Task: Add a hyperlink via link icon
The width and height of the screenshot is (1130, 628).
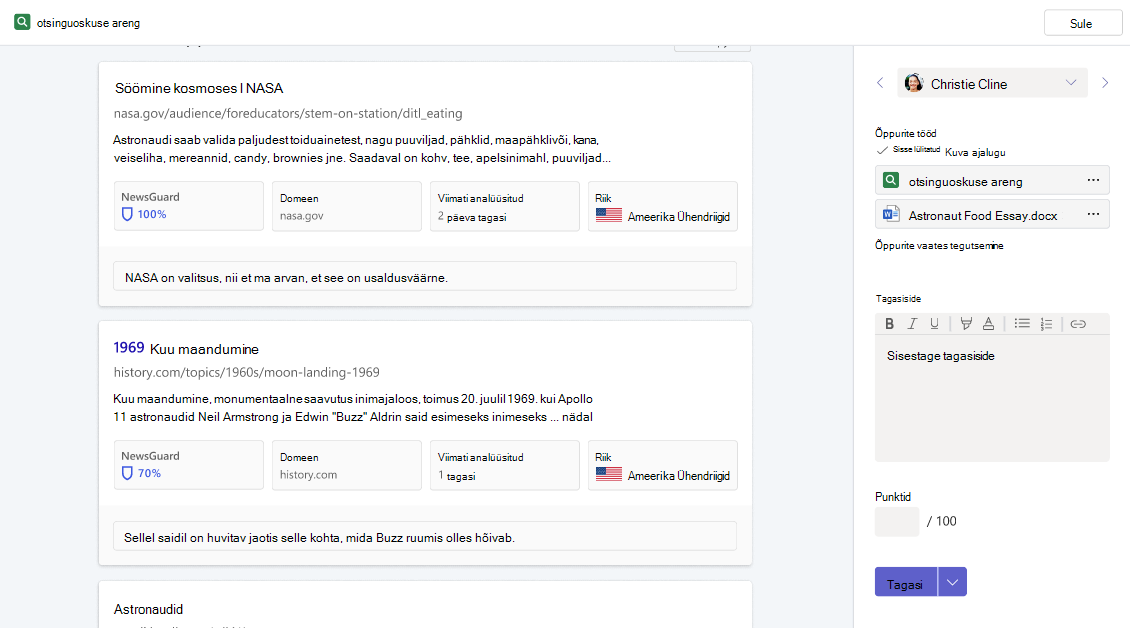Action: coord(1078,324)
